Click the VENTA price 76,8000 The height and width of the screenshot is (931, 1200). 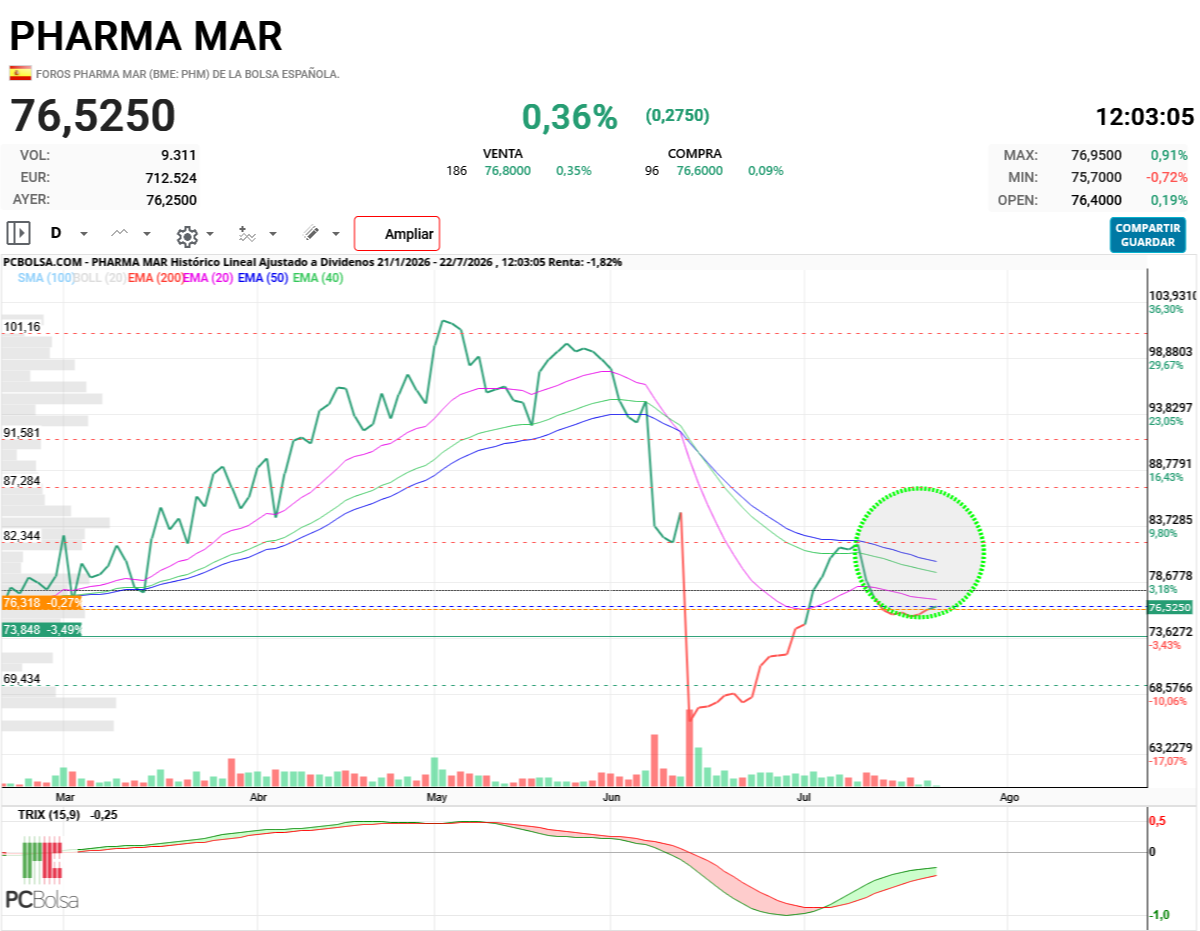pyautogui.click(x=508, y=171)
